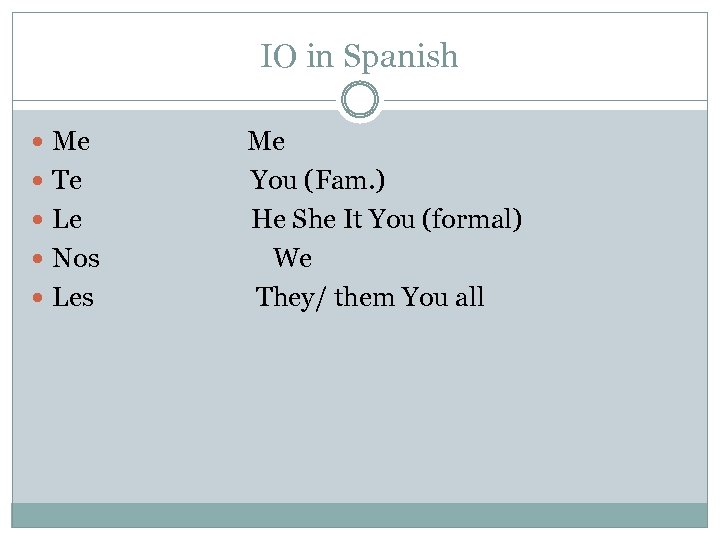Select the You (Fam.) translation text
The width and height of the screenshot is (720, 540).
click(318, 181)
